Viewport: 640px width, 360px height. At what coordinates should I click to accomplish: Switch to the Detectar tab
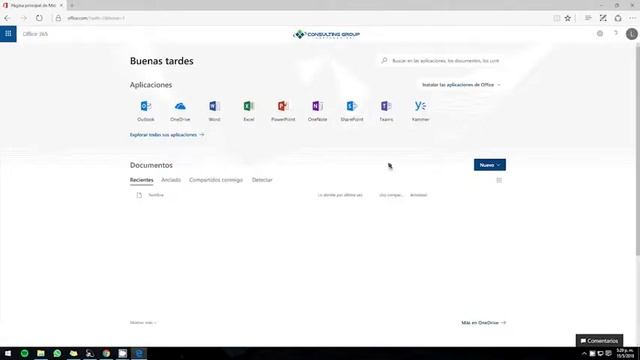(x=262, y=180)
